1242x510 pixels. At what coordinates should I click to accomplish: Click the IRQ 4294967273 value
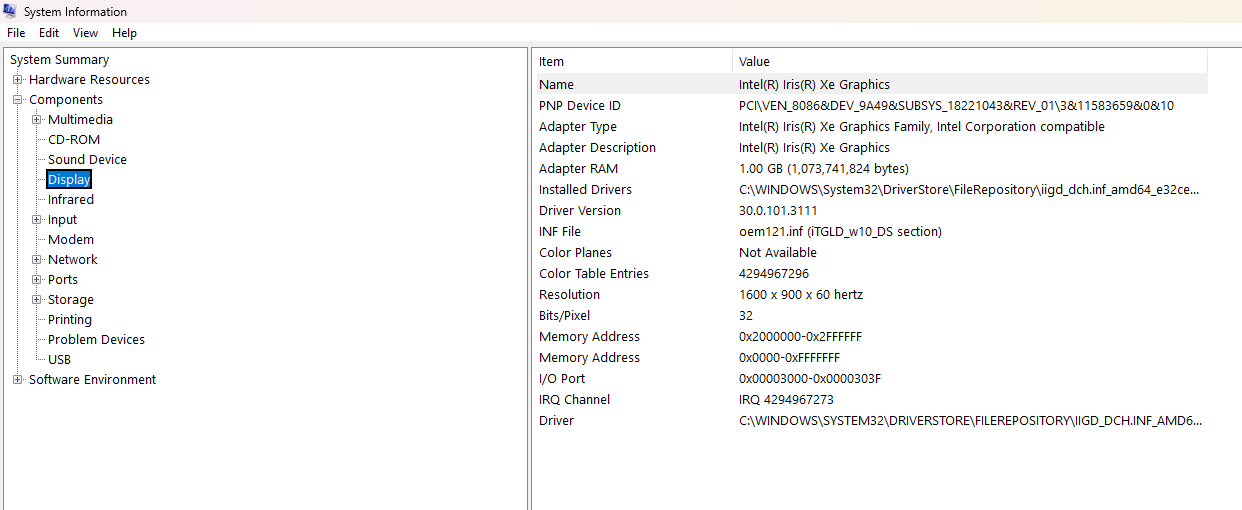pyautogui.click(x=786, y=400)
